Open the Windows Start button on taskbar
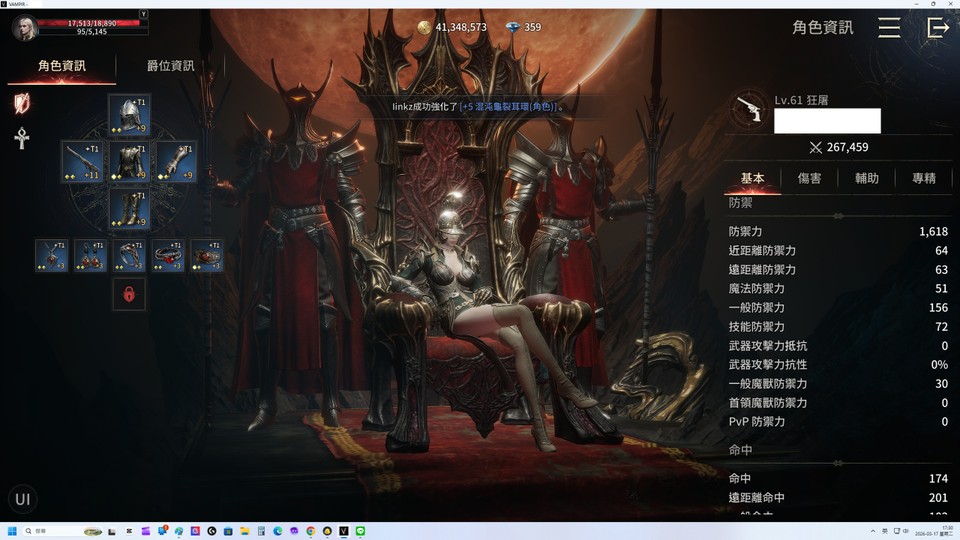The width and height of the screenshot is (960, 540). 12,531
